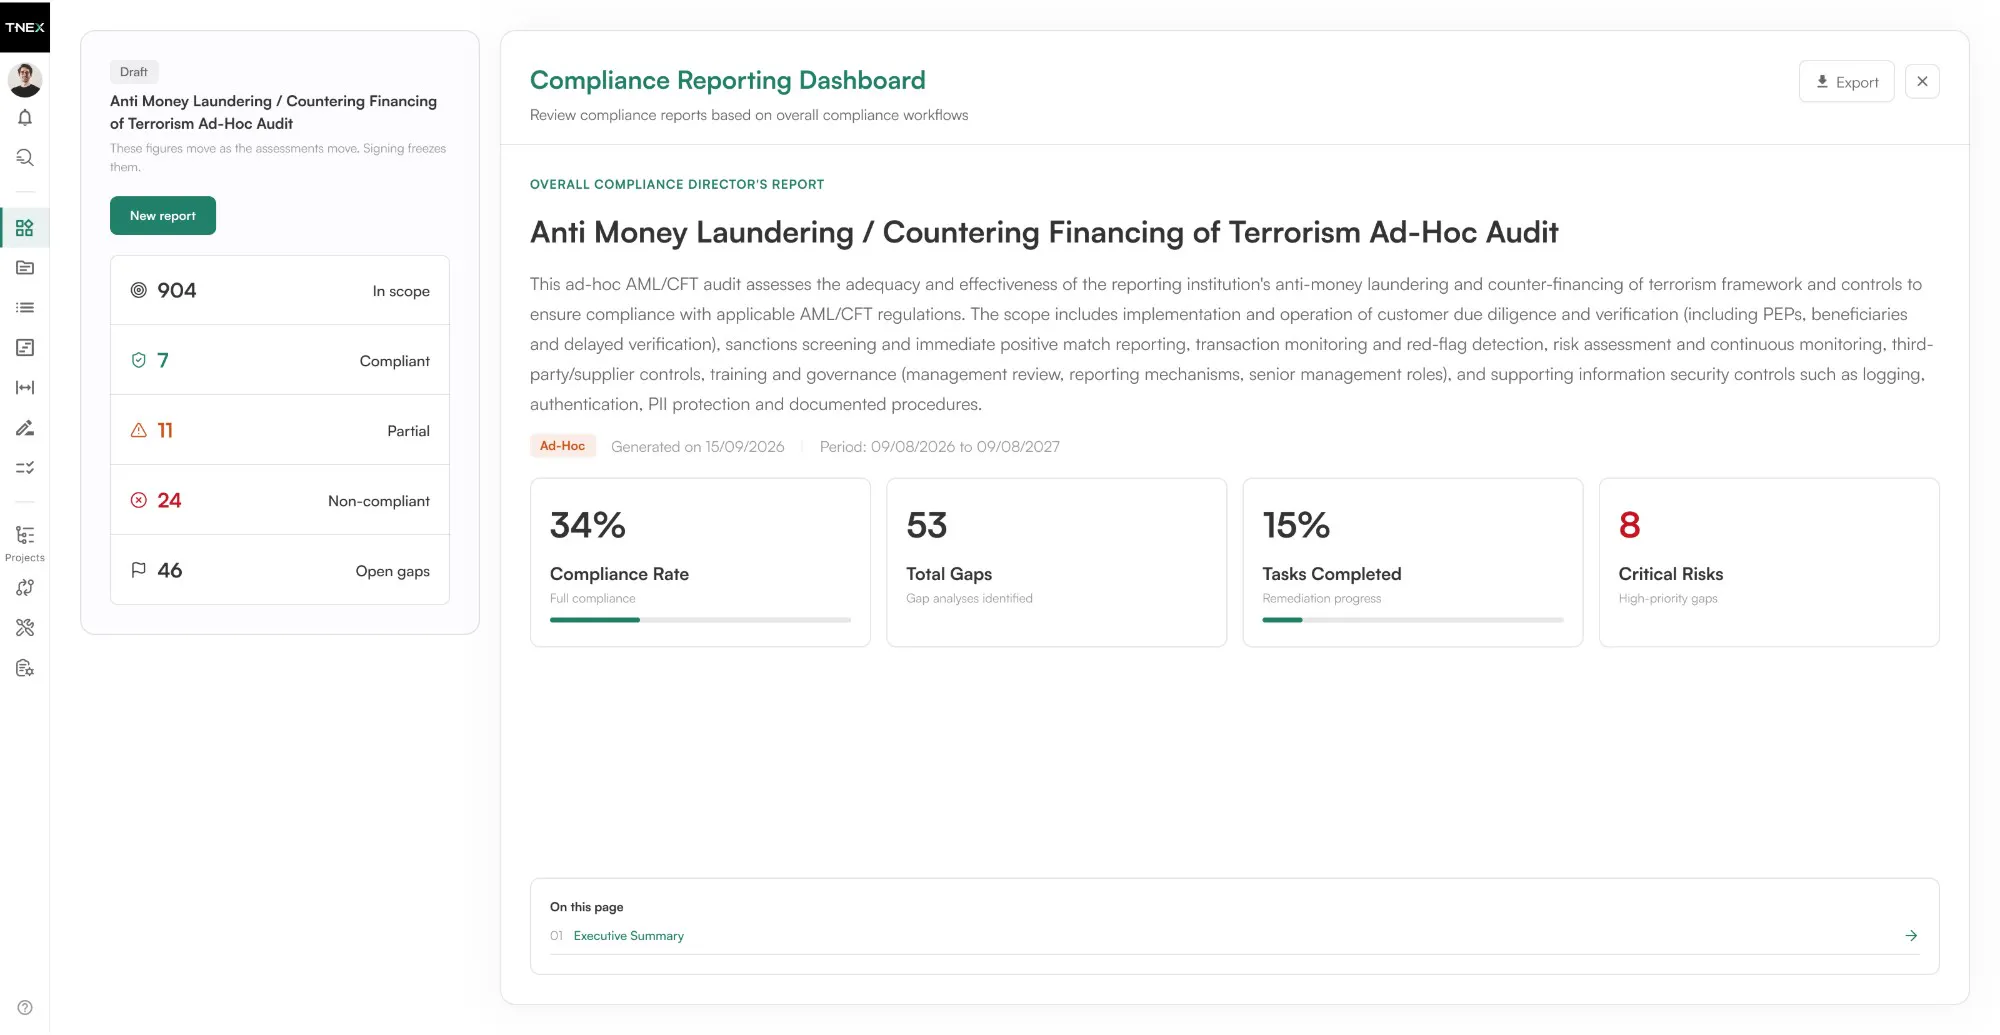Click the TNEX logo in the sidebar
This screenshot has height=1035, width=2000.
25,27
